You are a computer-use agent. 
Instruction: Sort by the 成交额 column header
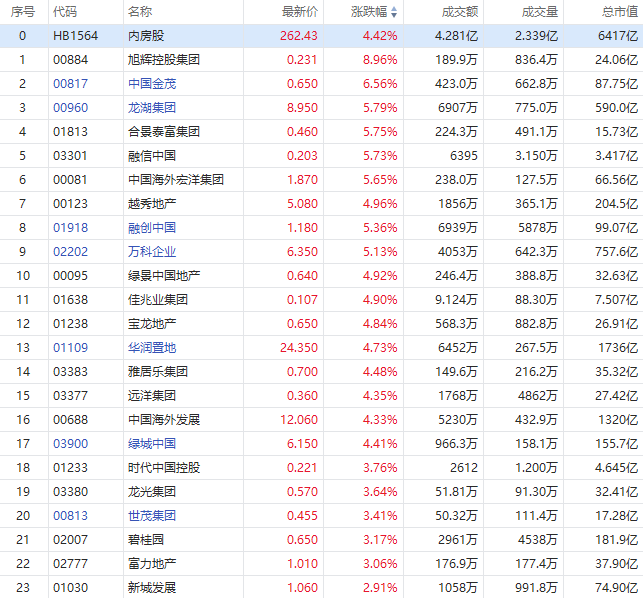click(460, 12)
